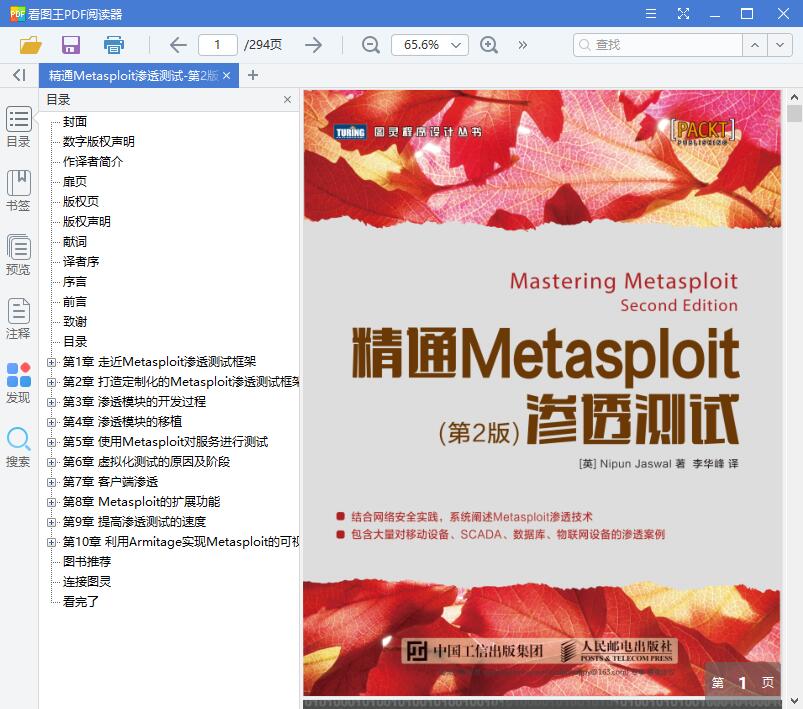Close the 目录 outline pane
The height and width of the screenshot is (709, 803).
[x=287, y=99]
